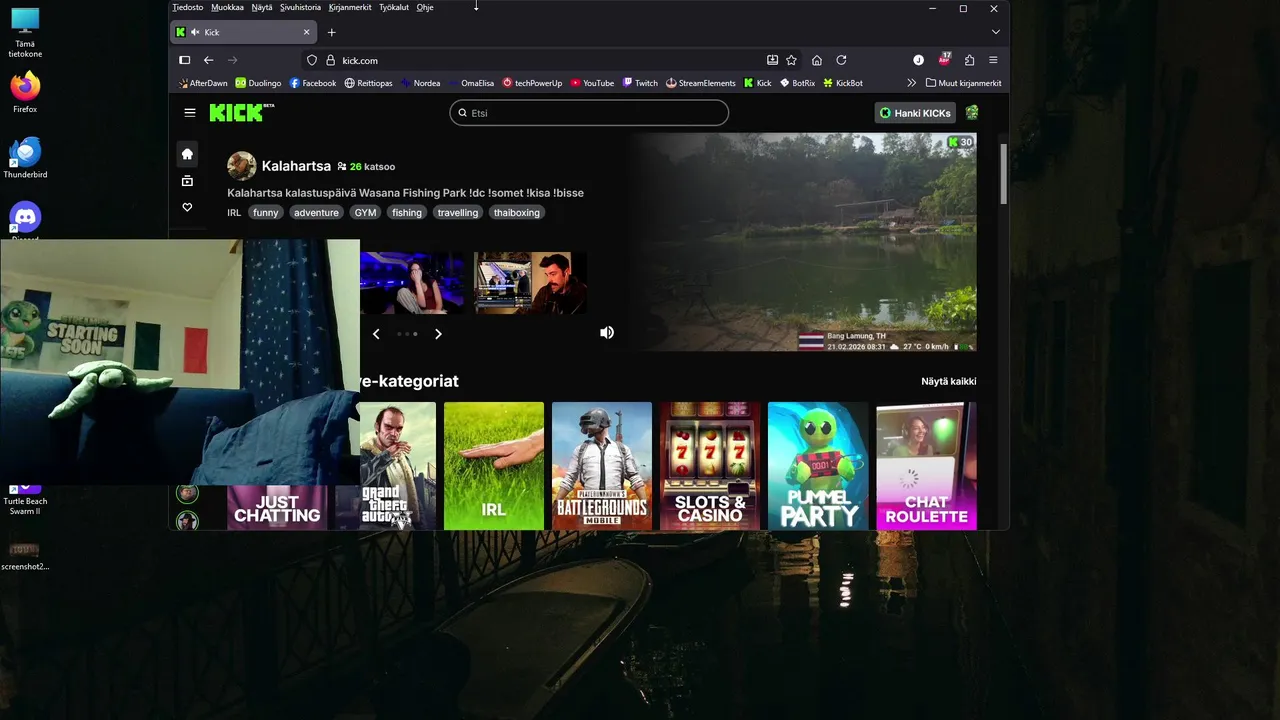
Task: Open Kirjanmerkit menu
Action: coord(350,7)
